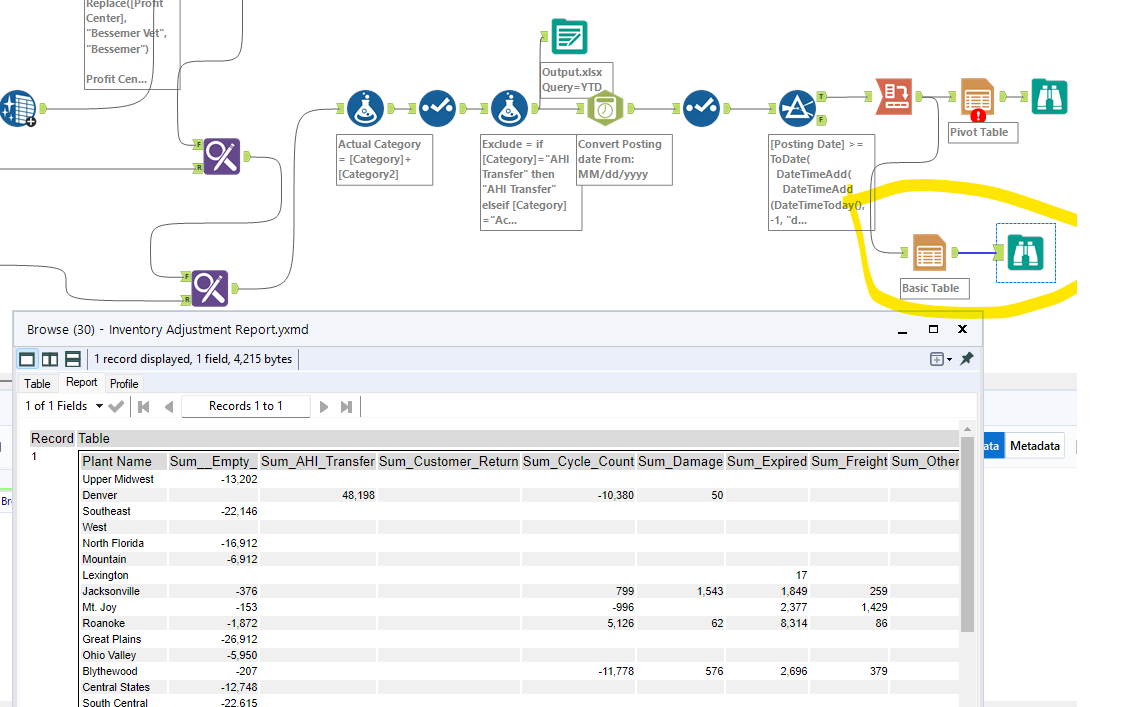Select the highlighted Browse tool after Basic Table

pos(1025,253)
